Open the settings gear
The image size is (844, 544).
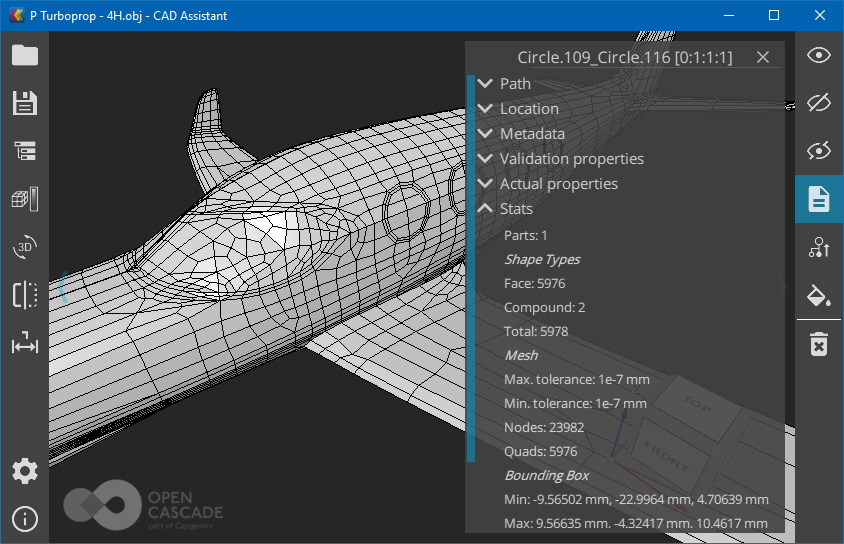[25, 471]
